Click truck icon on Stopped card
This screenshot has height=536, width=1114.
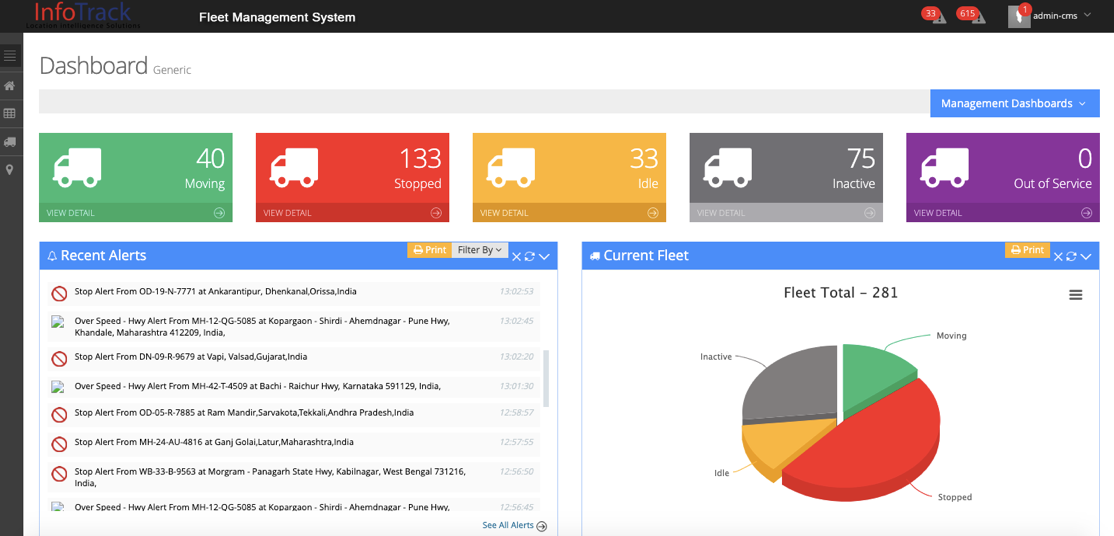pos(294,168)
